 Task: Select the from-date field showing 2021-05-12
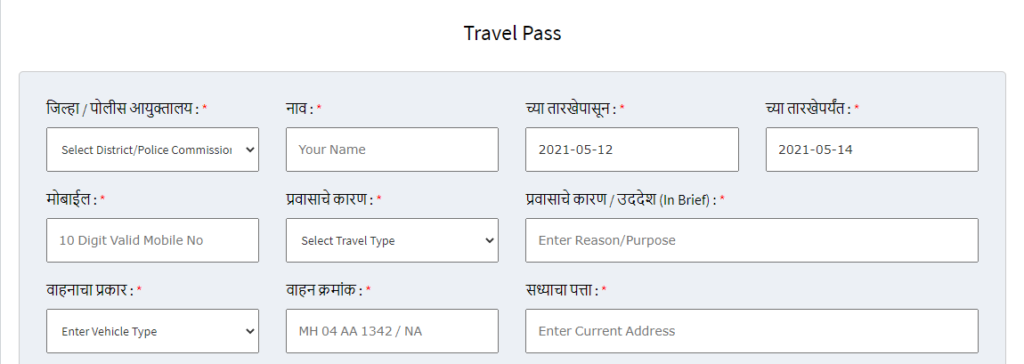(x=632, y=150)
